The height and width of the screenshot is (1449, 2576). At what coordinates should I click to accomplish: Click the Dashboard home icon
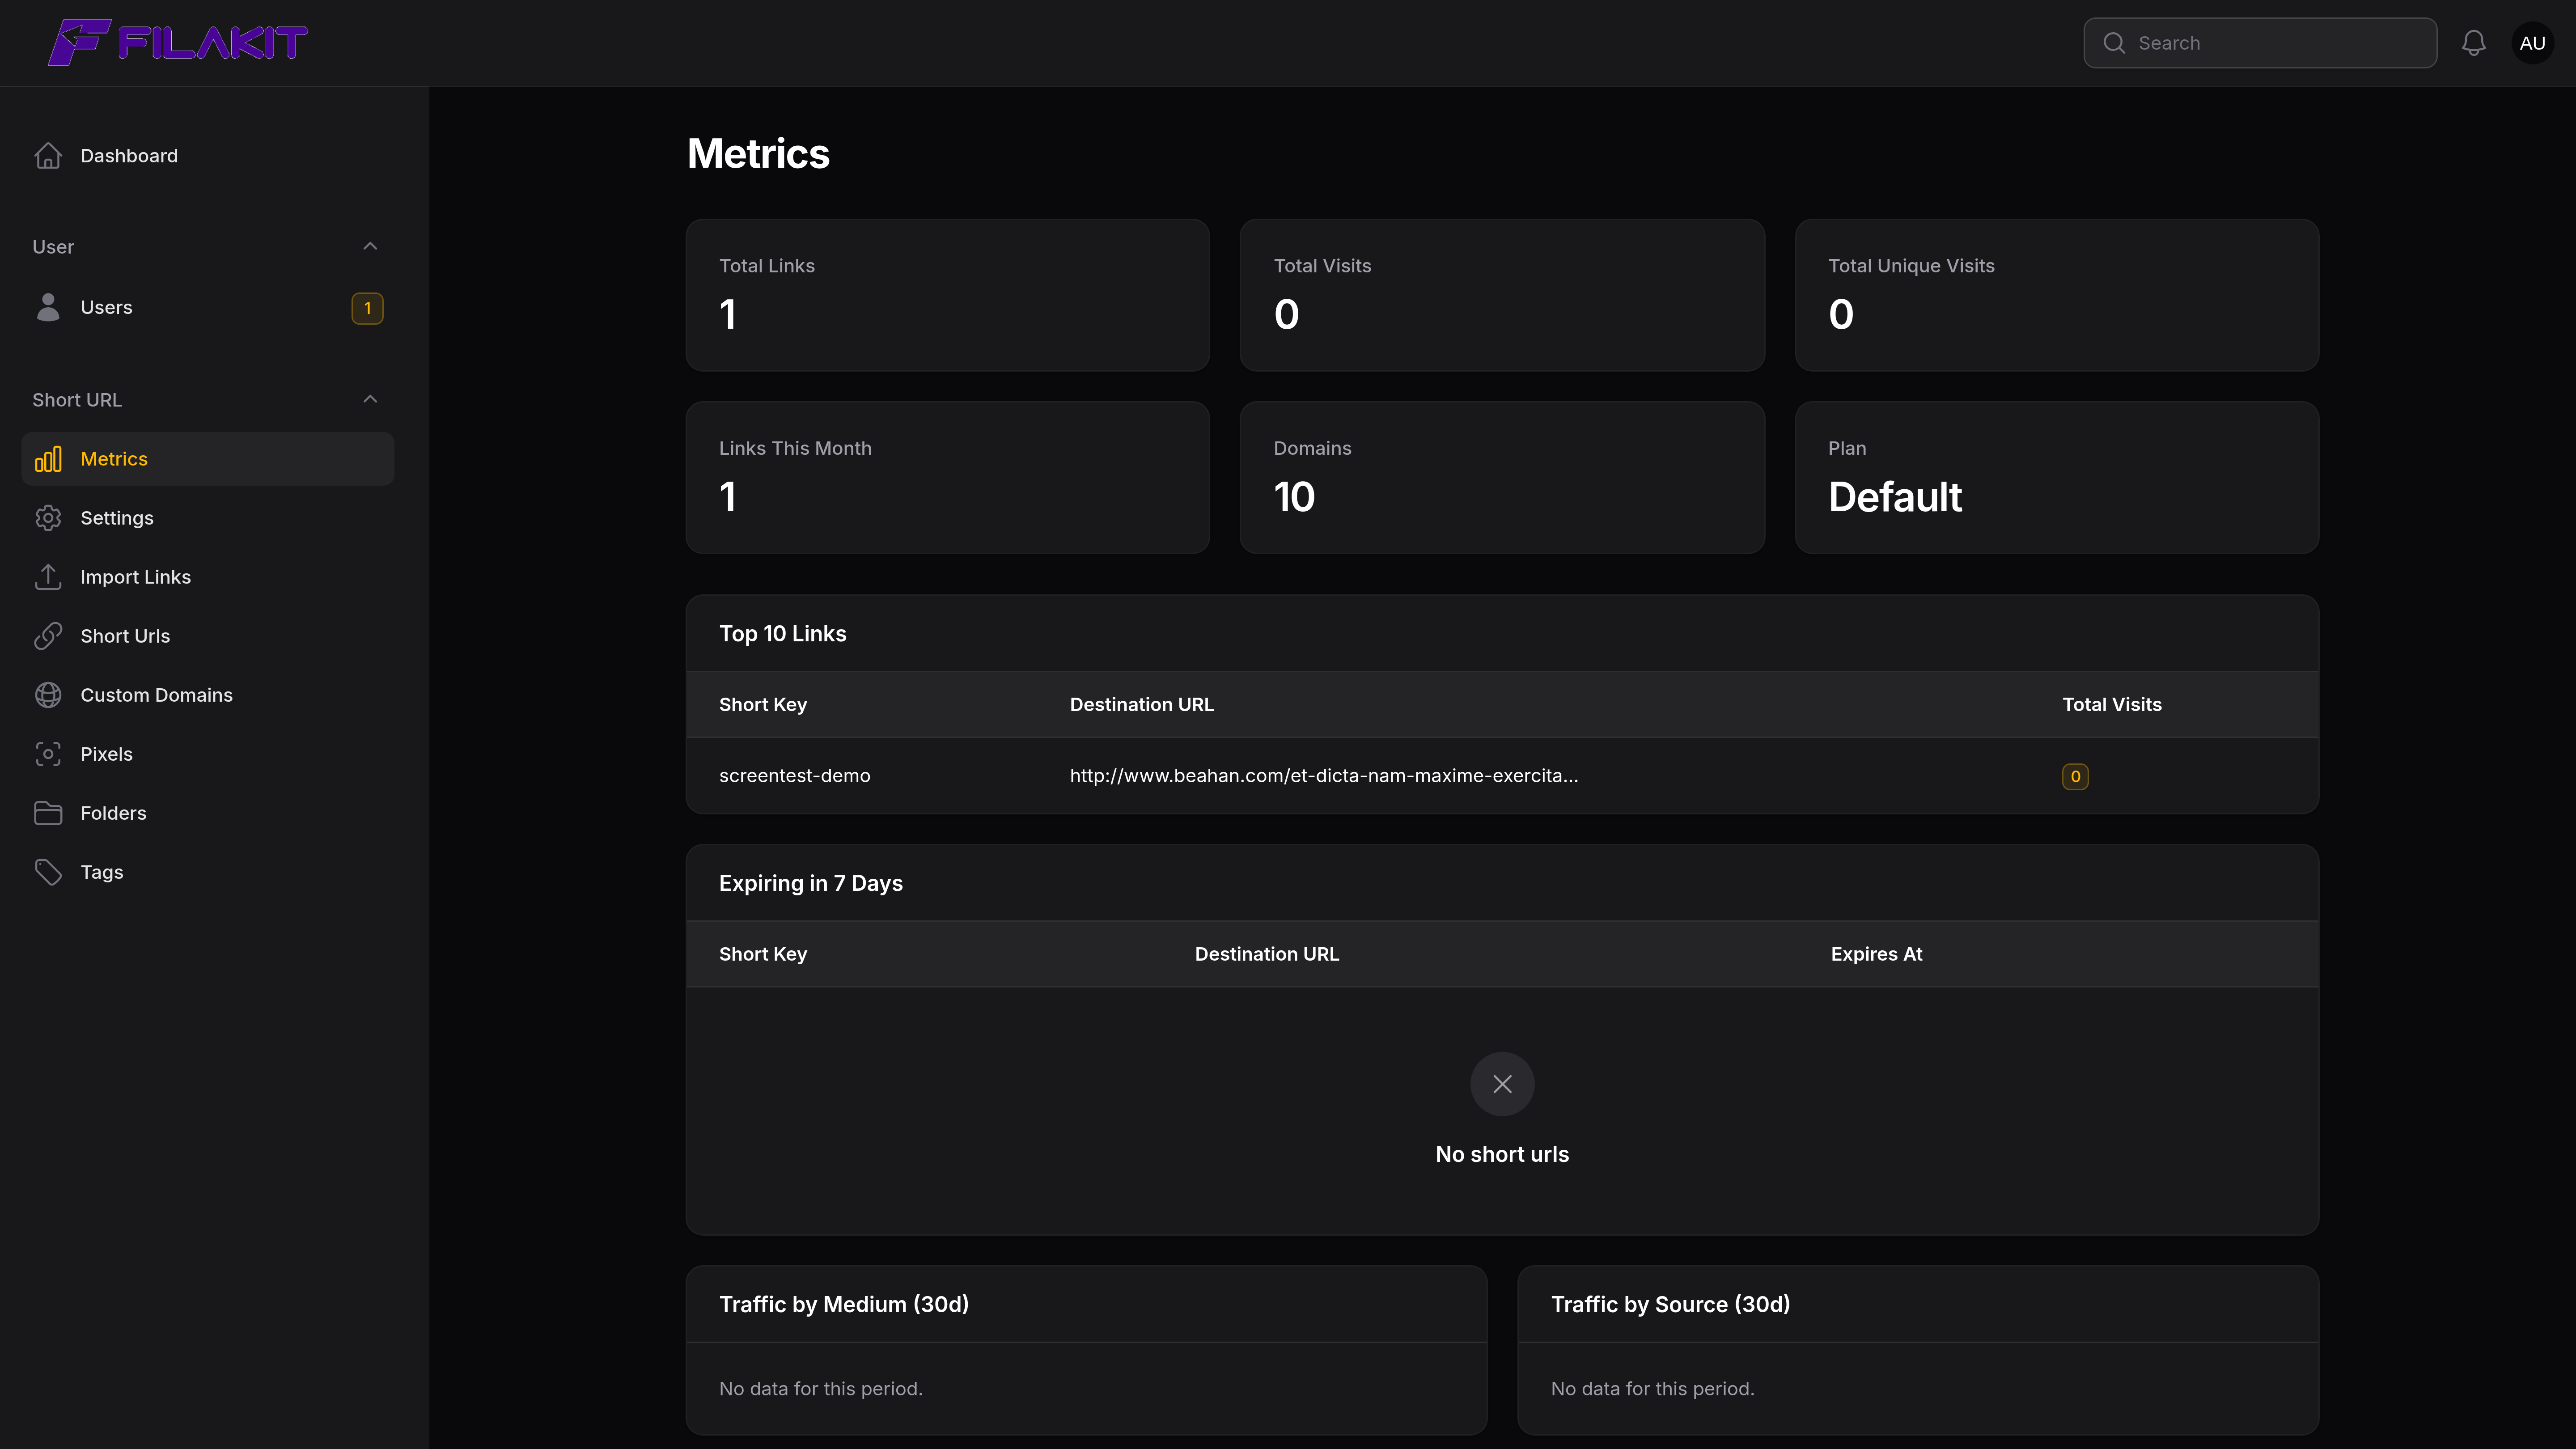coord(48,156)
